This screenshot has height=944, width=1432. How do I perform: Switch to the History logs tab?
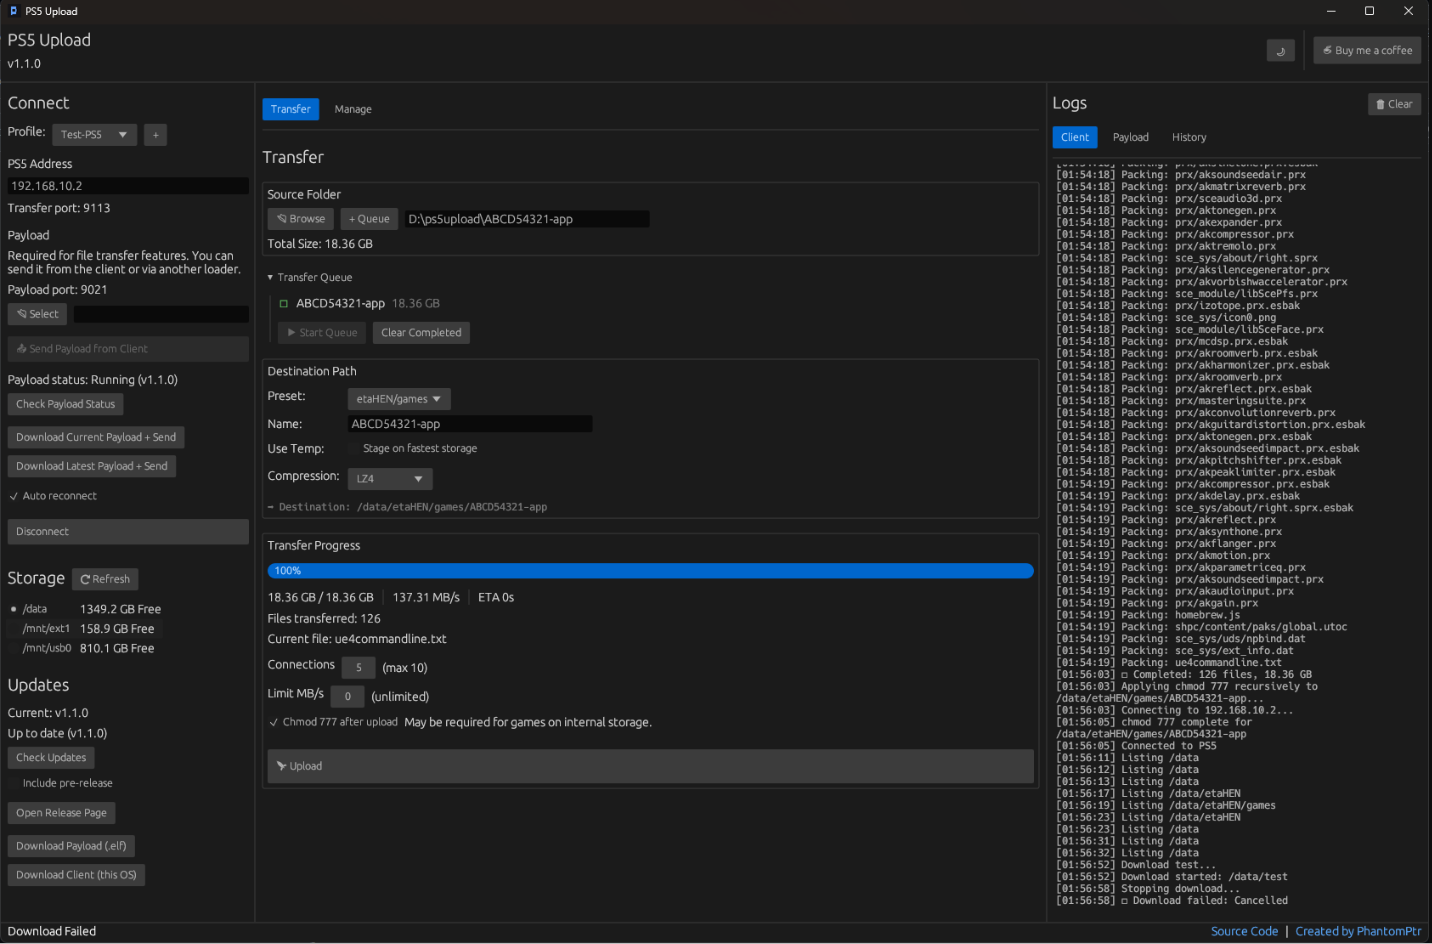point(1189,138)
